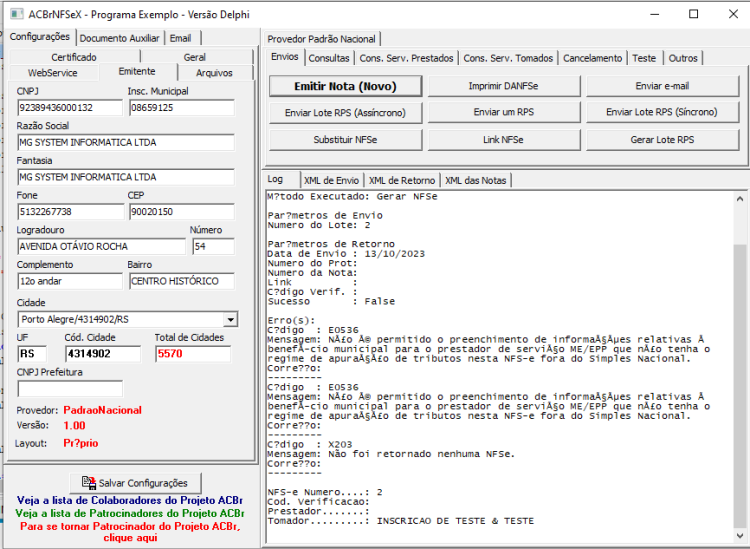
Task: Click Total de Cidades field
Action: (193, 354)
